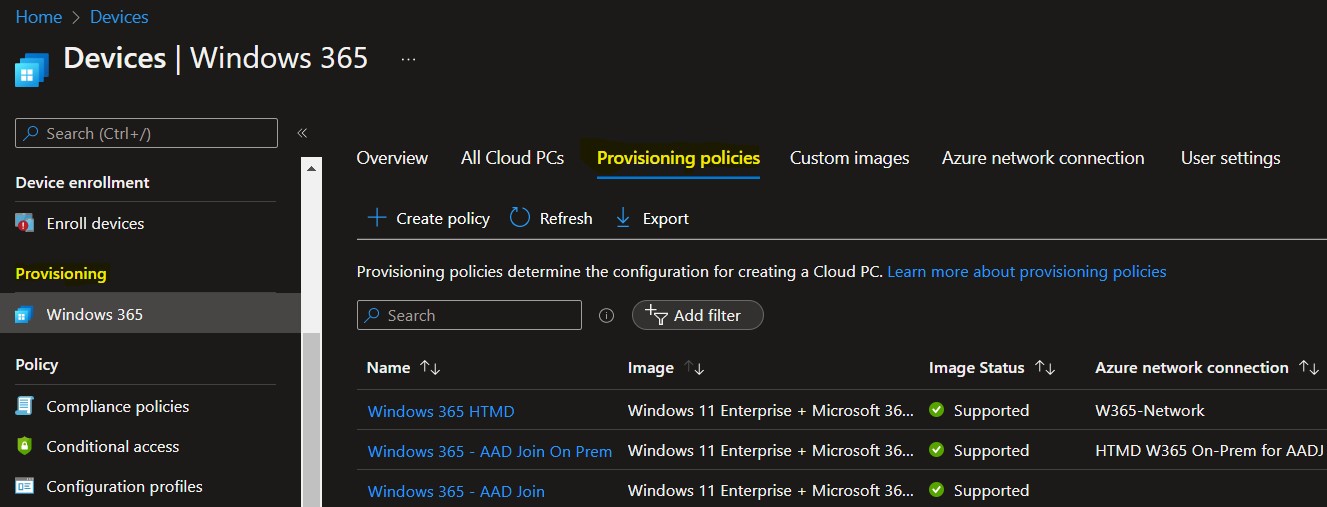The image size is (1327, 507).
Task: Select Windows 365 in sidebar
Action: (x=150, y=314)
